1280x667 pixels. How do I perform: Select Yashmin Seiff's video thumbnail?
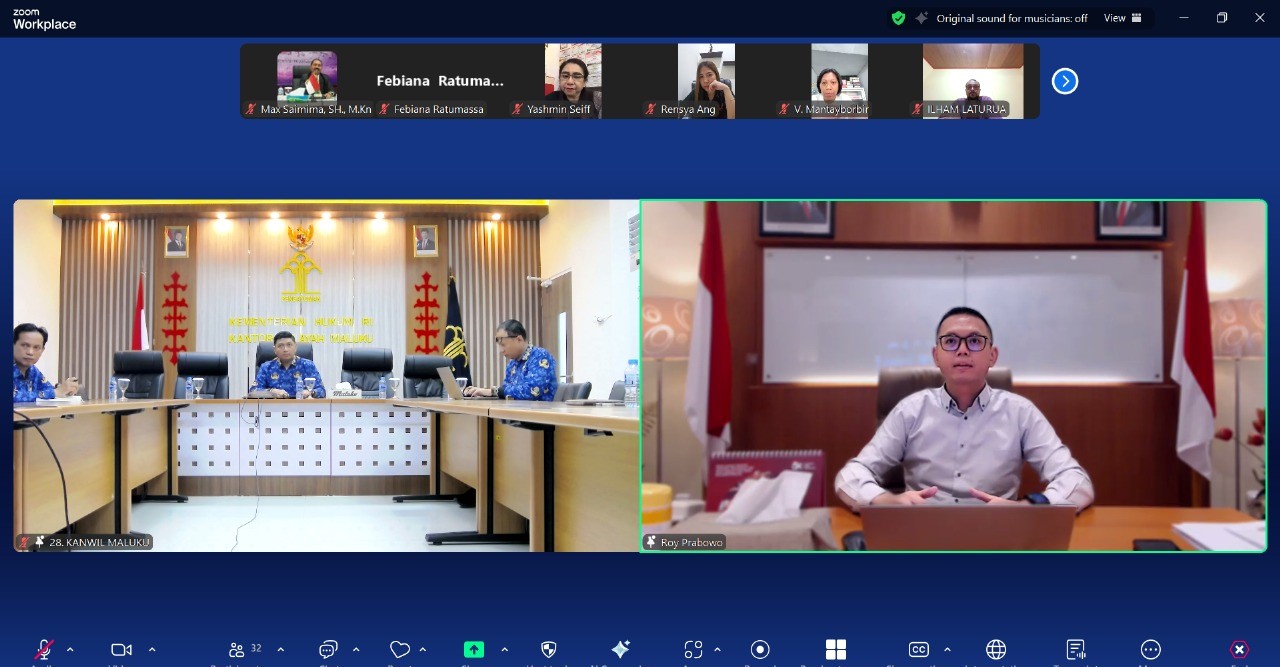(x=573, y=81)
